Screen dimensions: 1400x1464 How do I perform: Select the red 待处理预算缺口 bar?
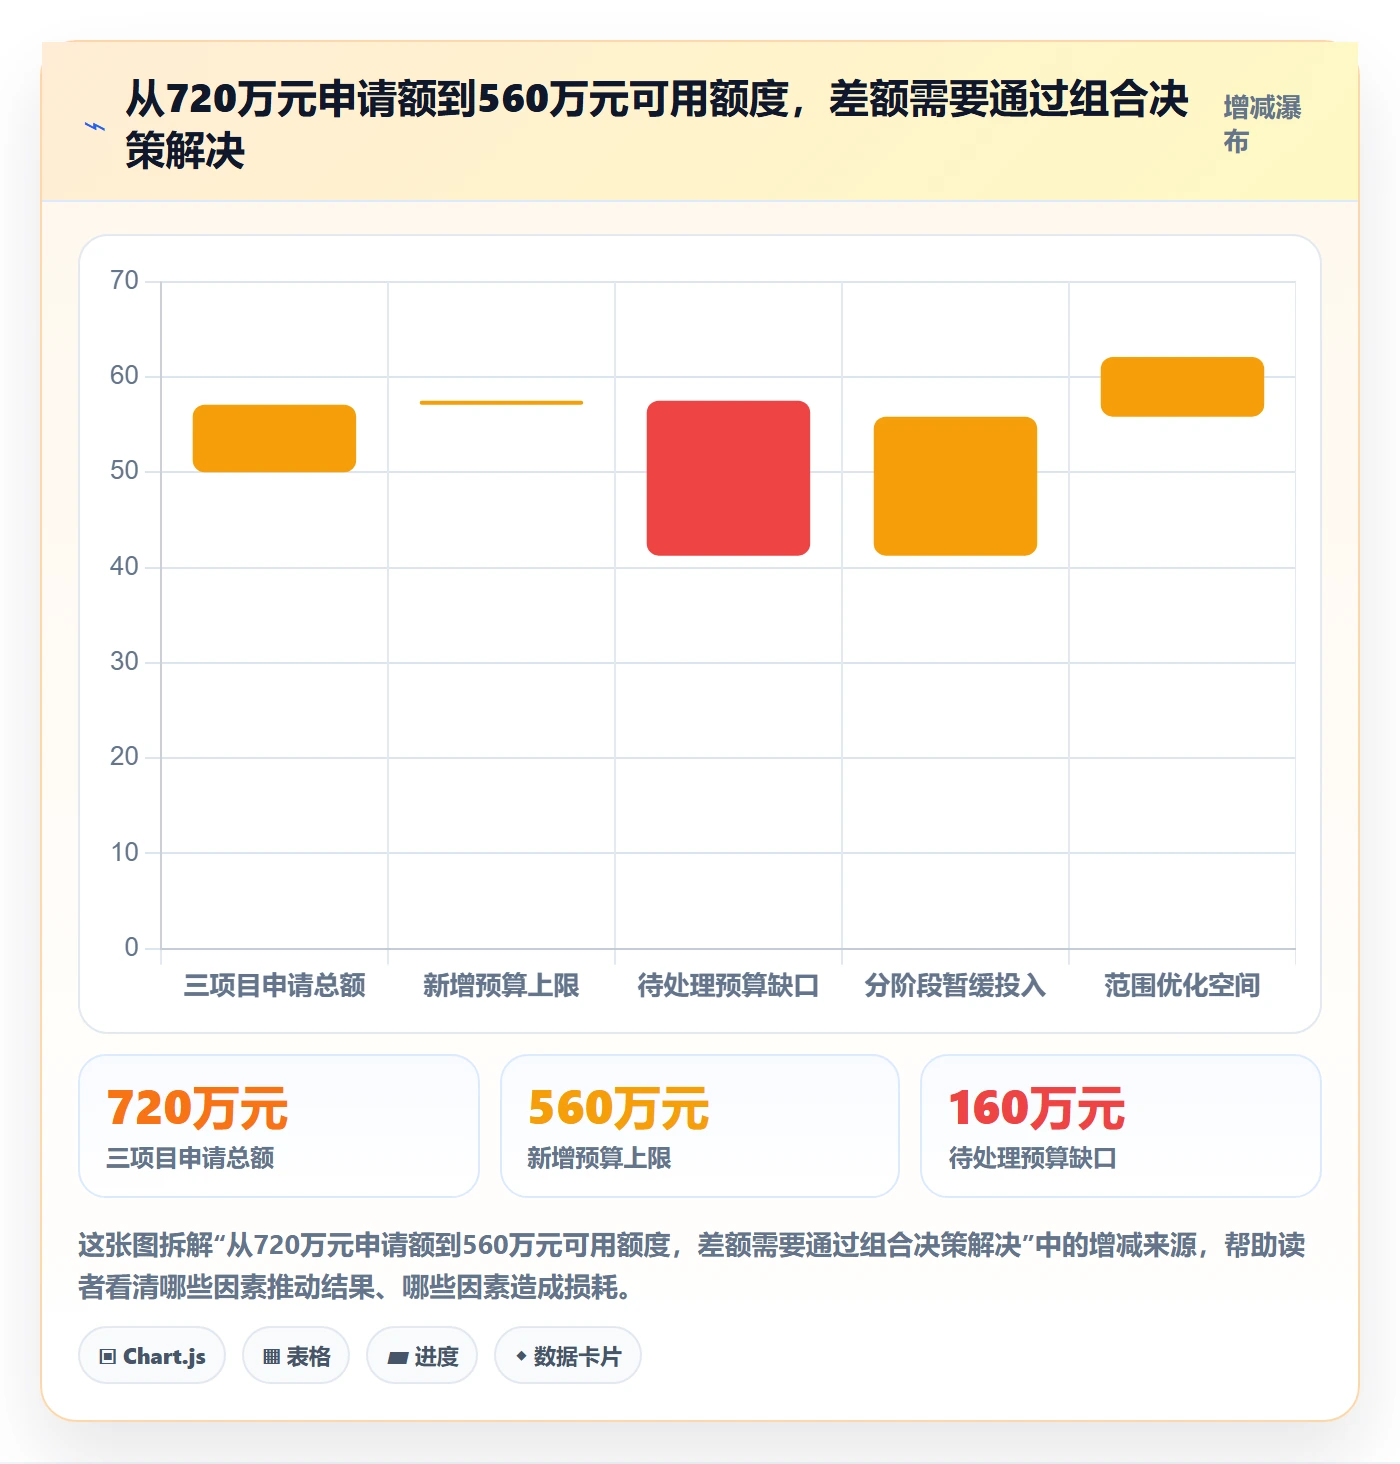click(728, 478)
